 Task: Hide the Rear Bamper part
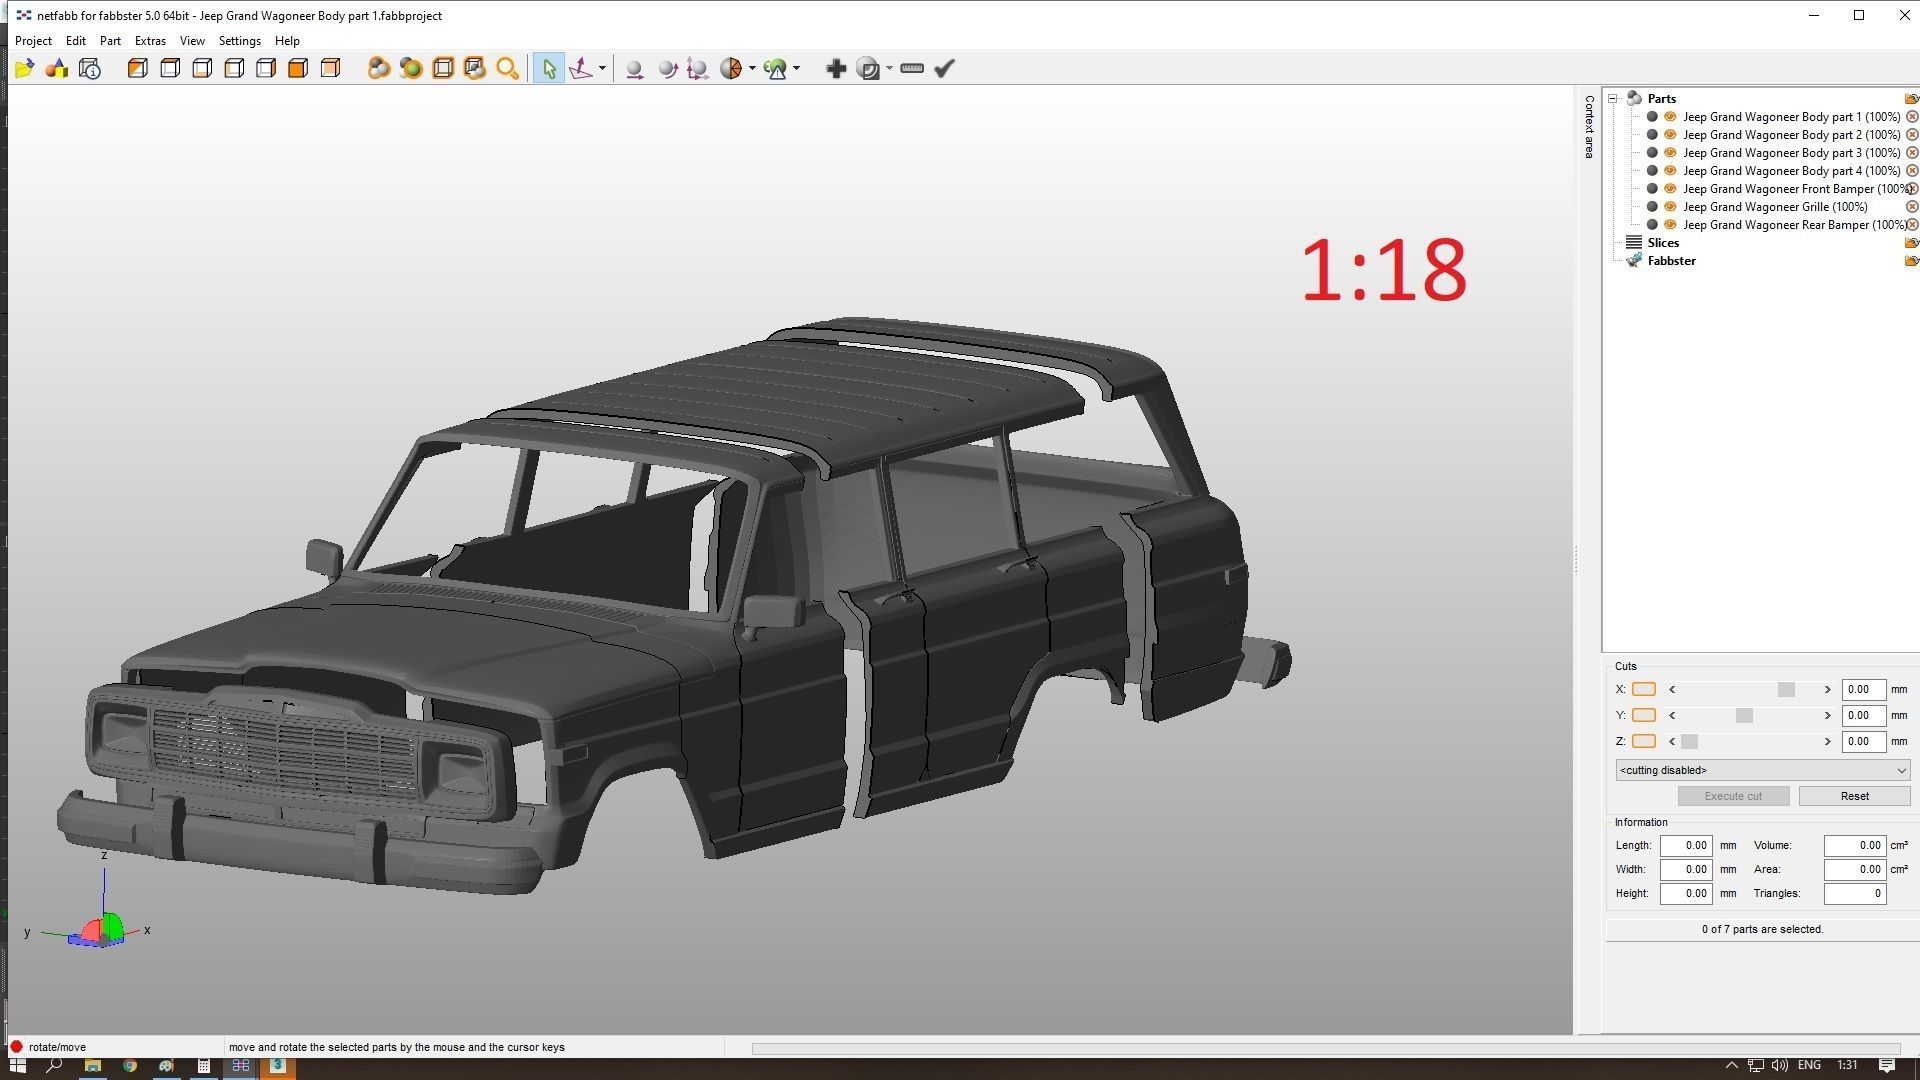pos(1670,224)
